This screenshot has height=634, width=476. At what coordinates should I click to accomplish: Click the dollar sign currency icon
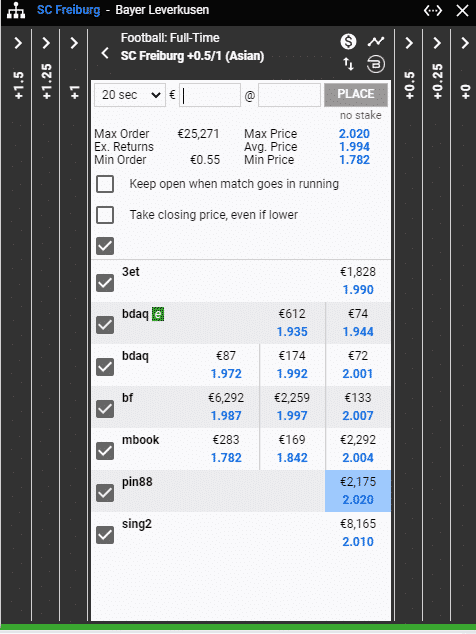pos(348,41)
